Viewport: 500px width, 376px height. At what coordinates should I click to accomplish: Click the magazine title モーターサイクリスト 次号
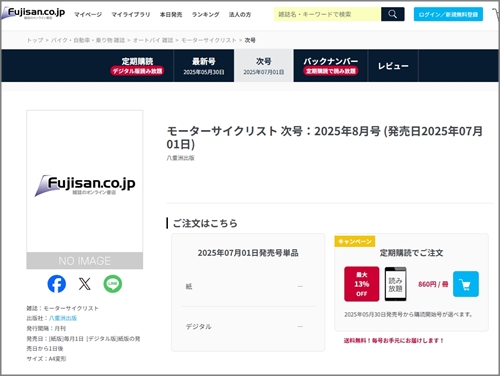pos(325,137)
